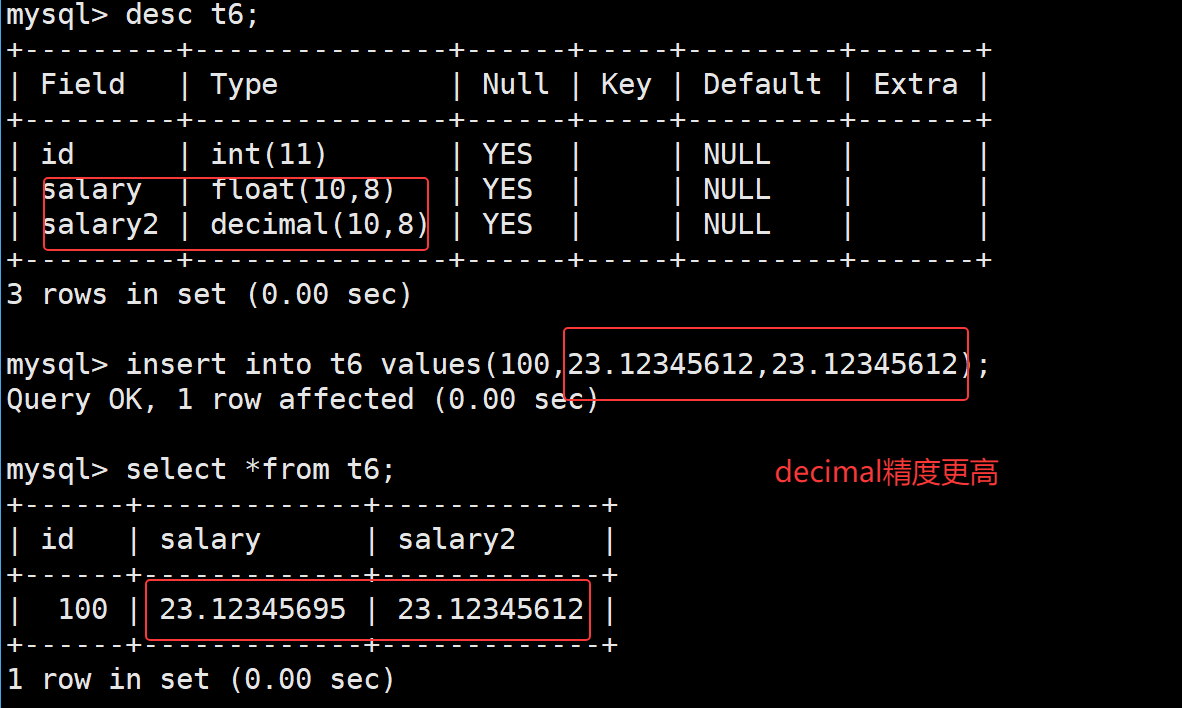Screen dimensions: 1182x708
Task: Click 'id' in the desc Field column
Action: tap(57, 155)
